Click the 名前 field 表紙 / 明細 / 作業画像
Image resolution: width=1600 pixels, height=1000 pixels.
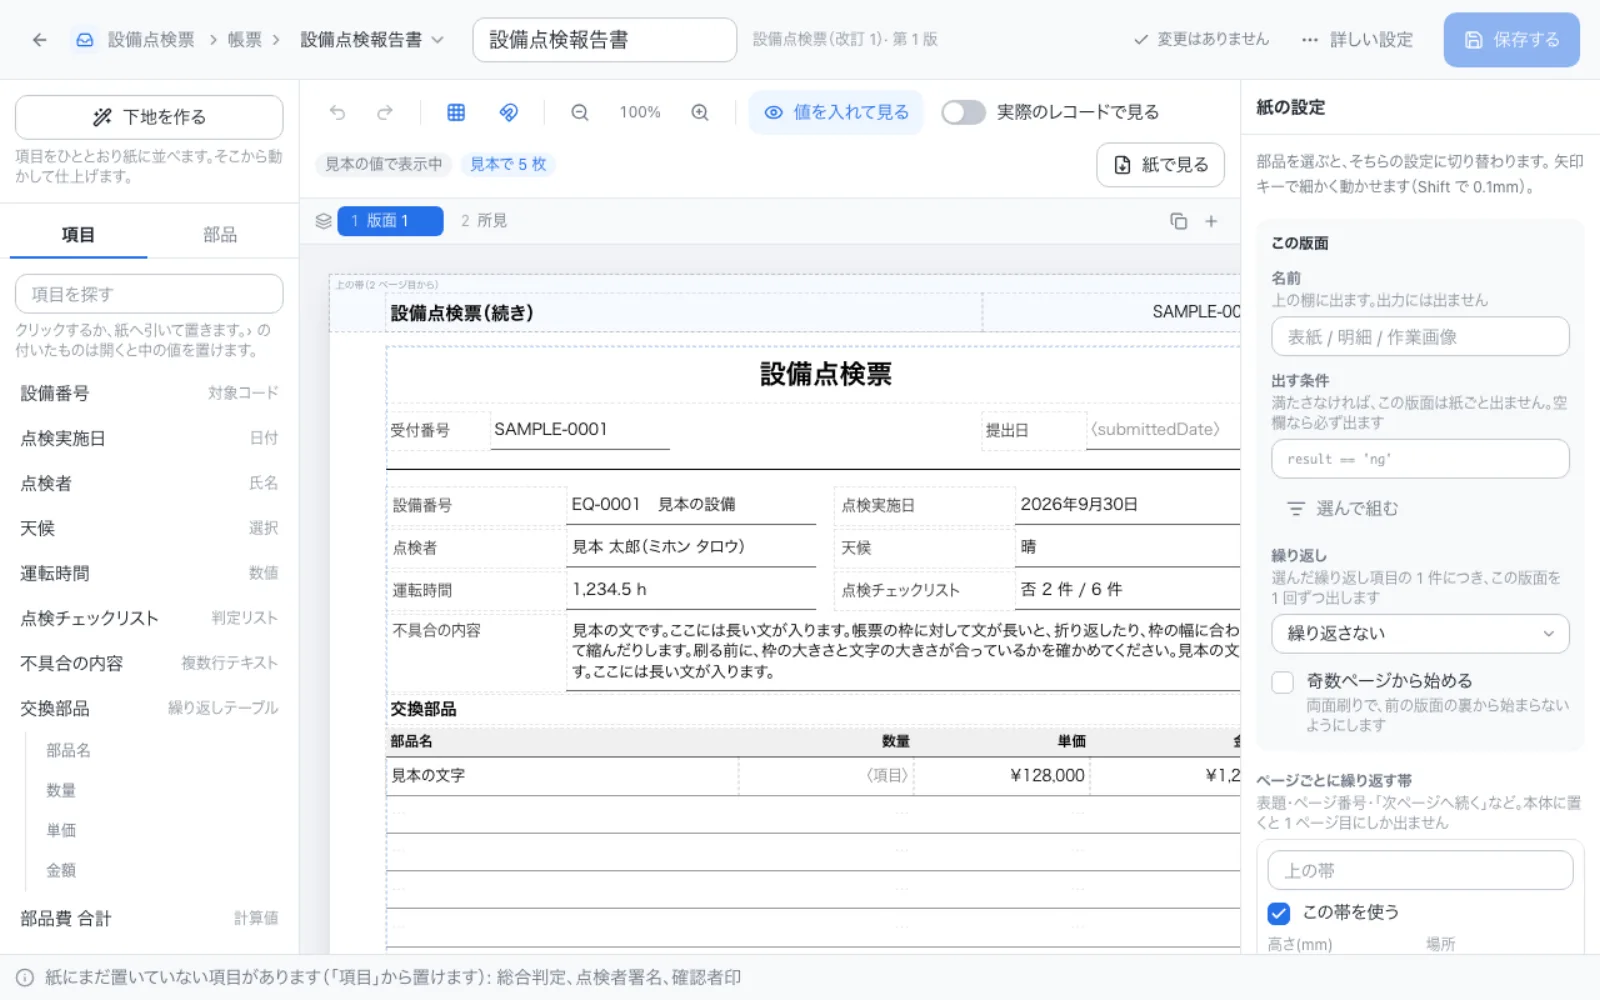point(1420,337)
